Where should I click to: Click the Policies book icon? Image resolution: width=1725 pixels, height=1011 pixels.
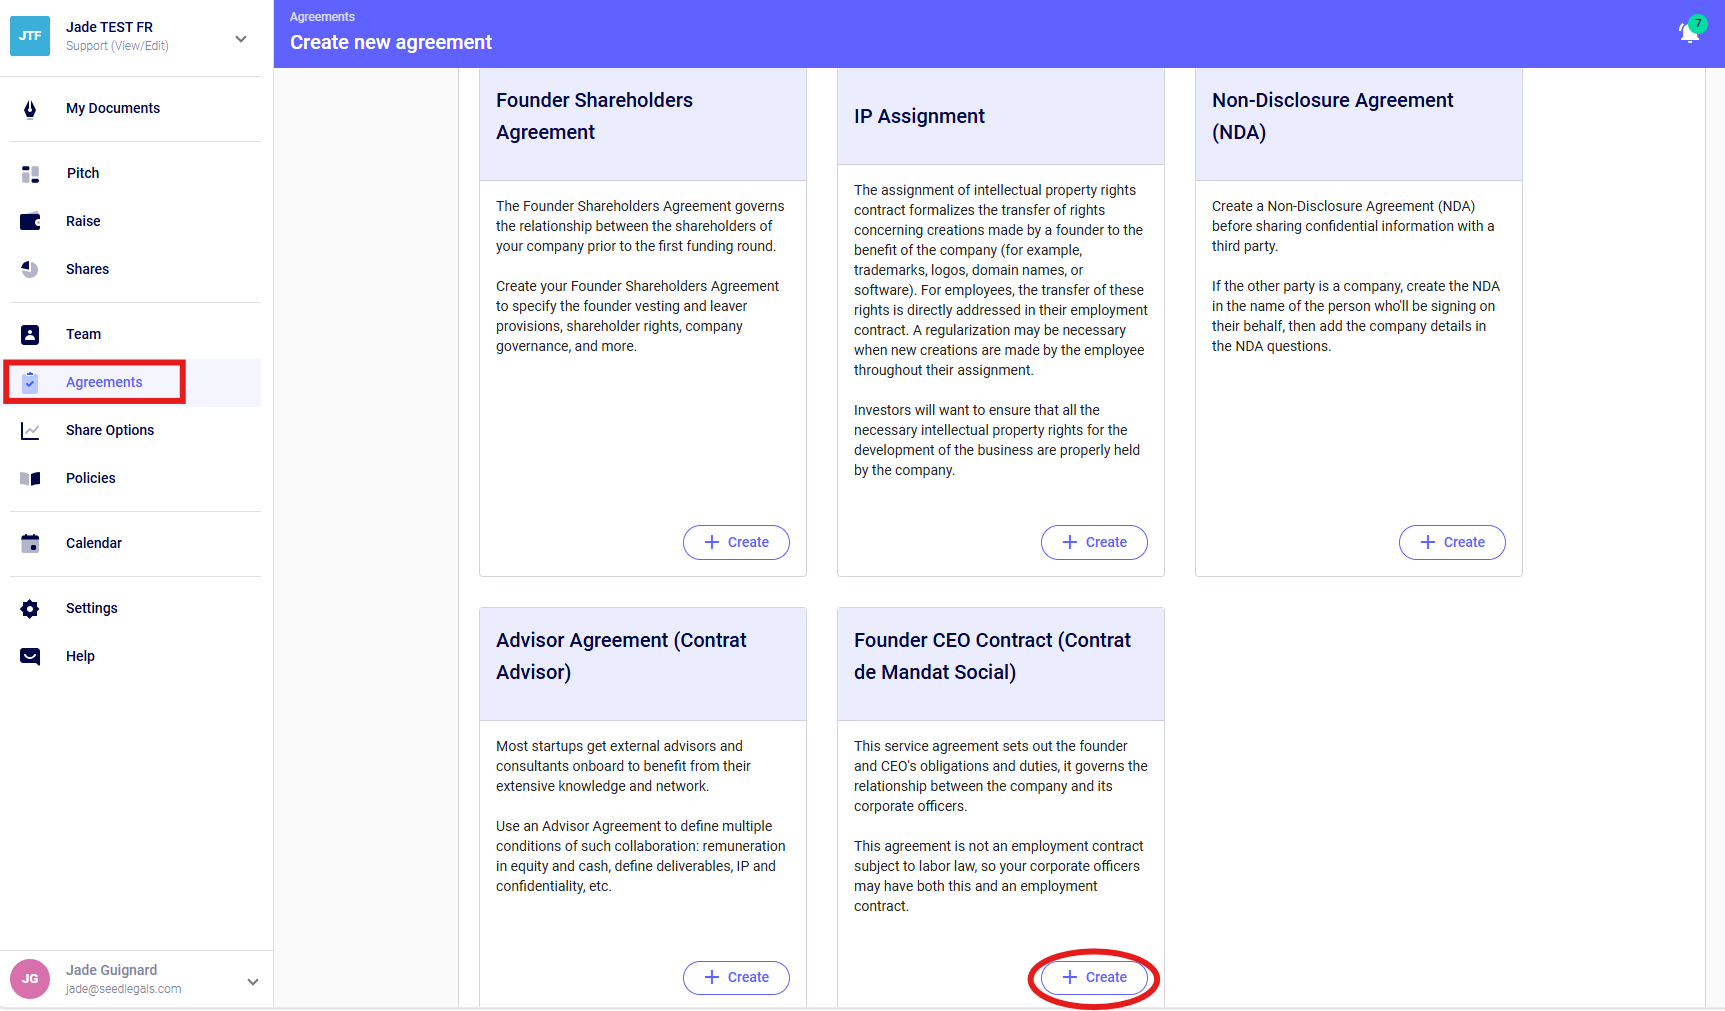pyautogui.click(x=30, y=479)
